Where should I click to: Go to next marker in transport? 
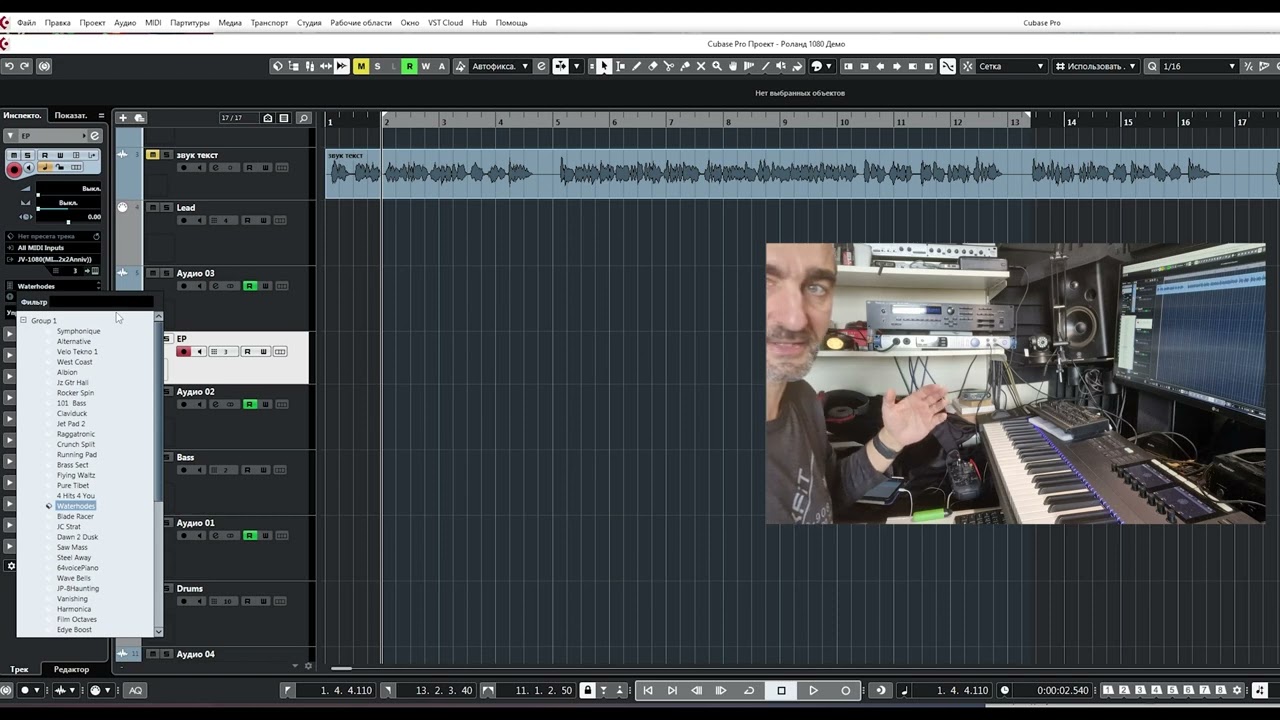click(x=672, y=690)
